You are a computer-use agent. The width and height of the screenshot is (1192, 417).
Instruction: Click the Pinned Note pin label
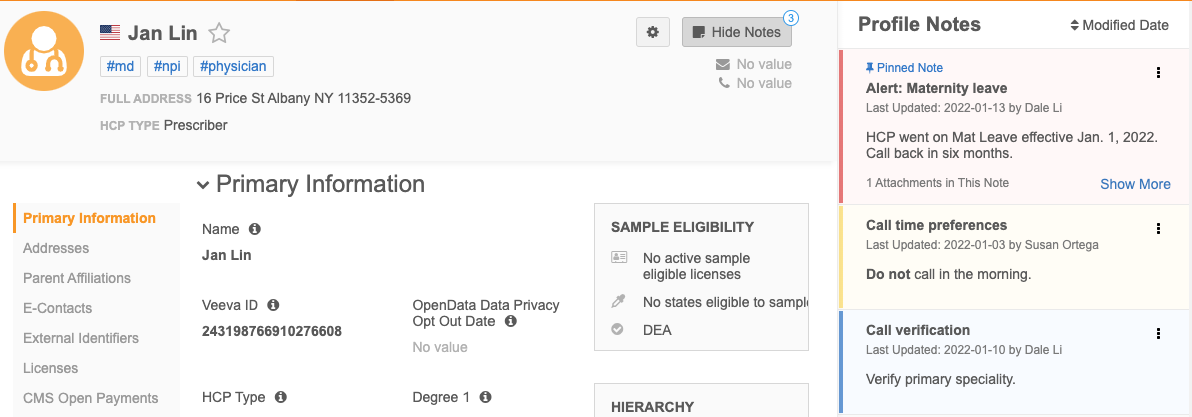coord(904,68)
